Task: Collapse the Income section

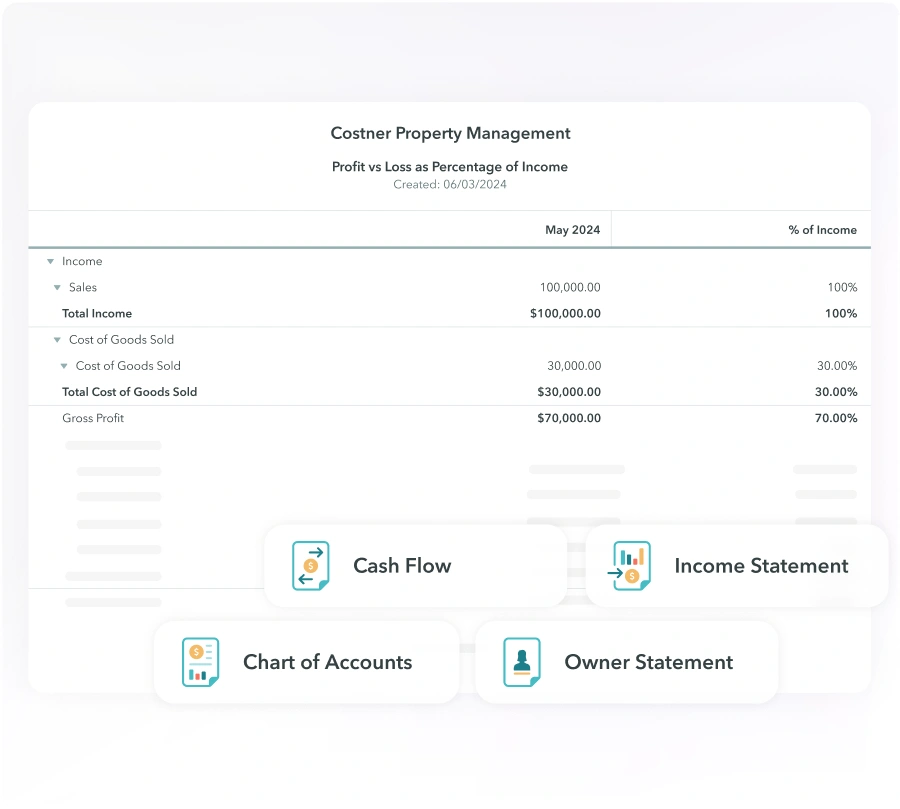Action: tap(50, 261)
